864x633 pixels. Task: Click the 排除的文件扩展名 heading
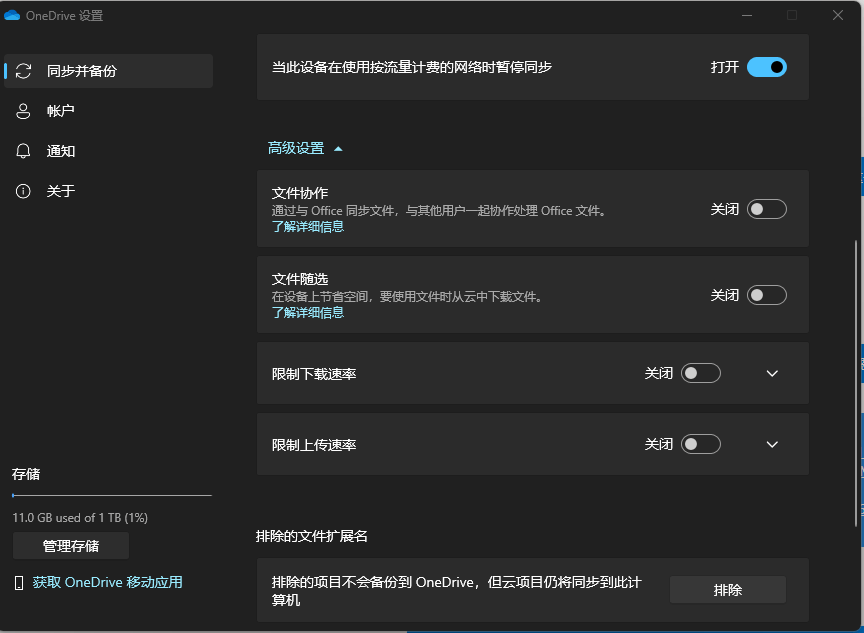coord(312,536)
